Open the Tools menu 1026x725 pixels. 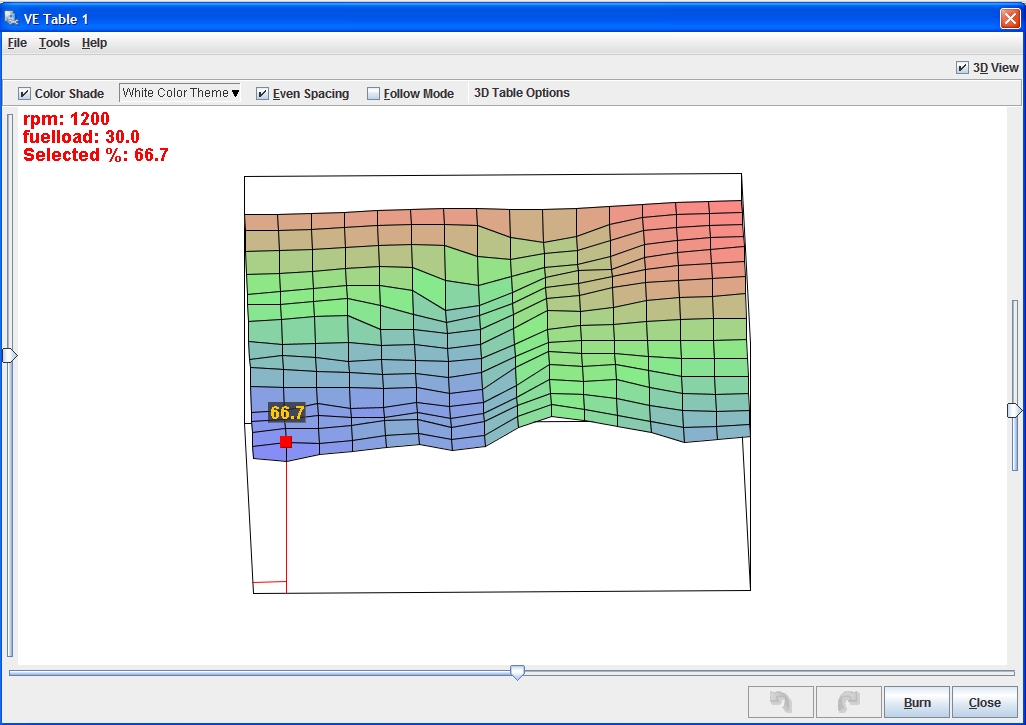pyautogui.click(x=54, y=43)
